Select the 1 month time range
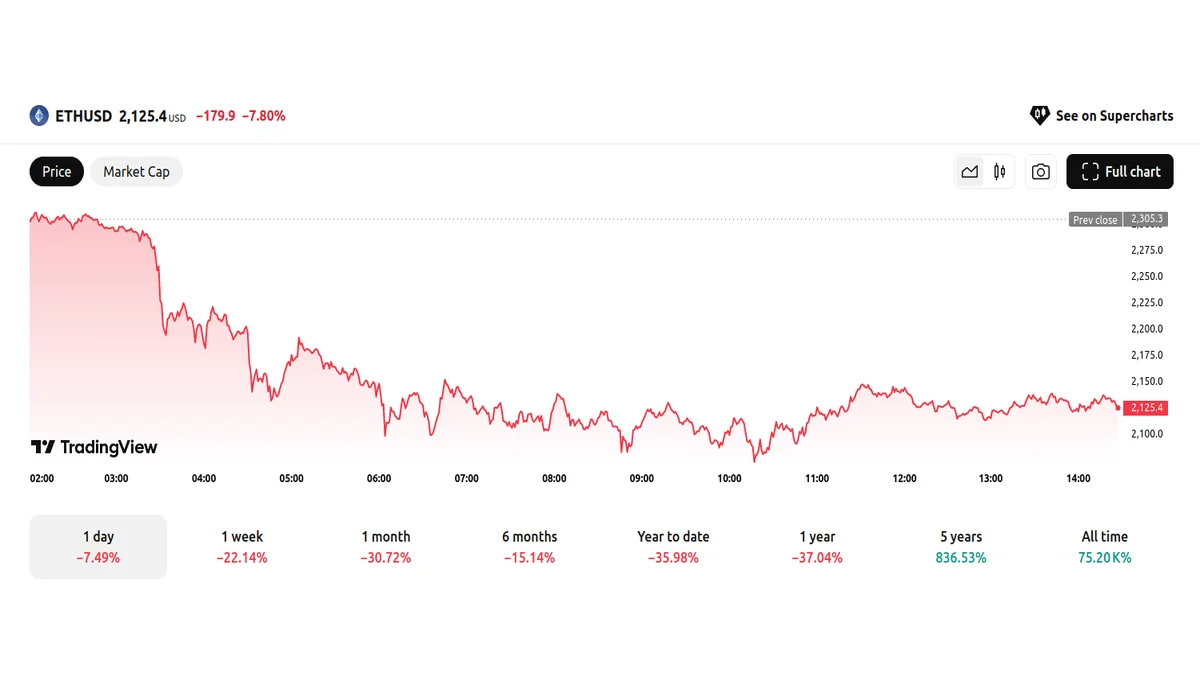The width and height of the screenshot is (1200, 700). click(386, 547)
